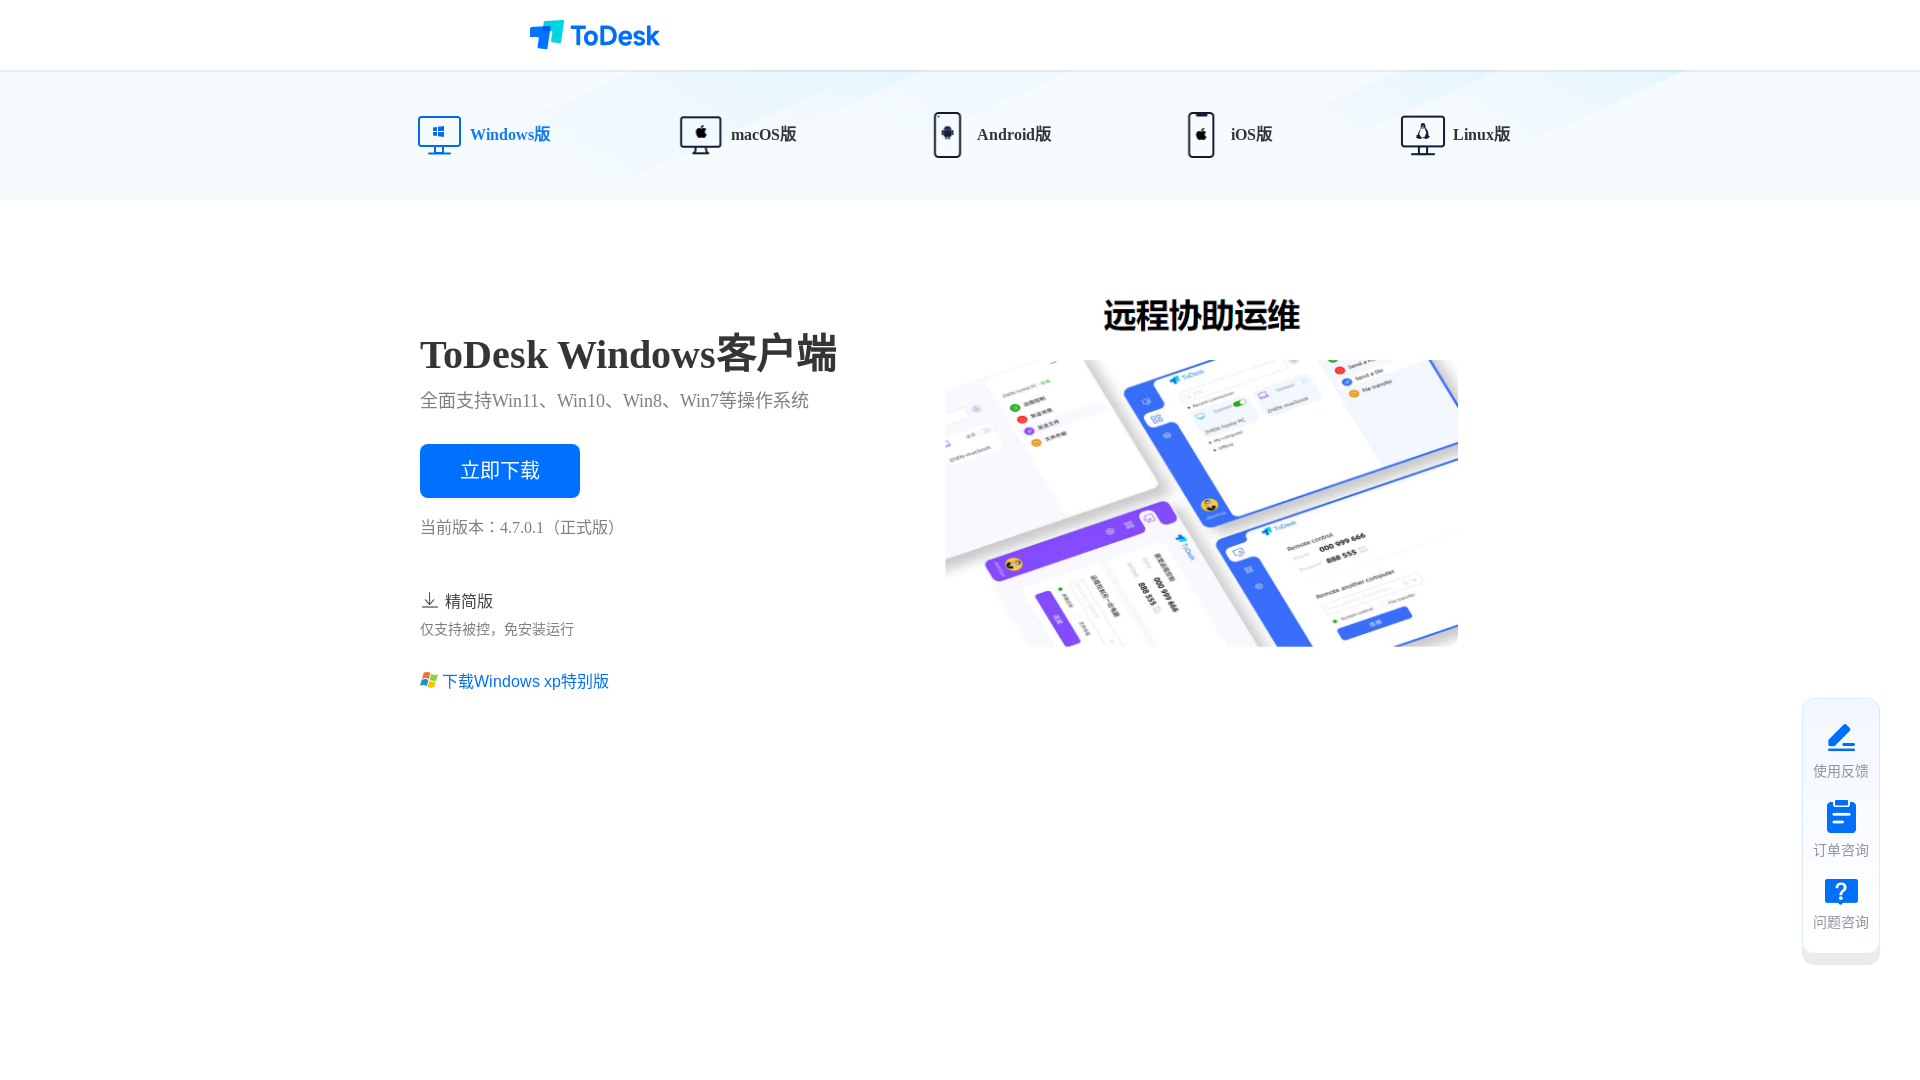Select the macOS monitor icon
Image resolution: width=1920 pixels, height=1080 pixels.
(700, 135)
